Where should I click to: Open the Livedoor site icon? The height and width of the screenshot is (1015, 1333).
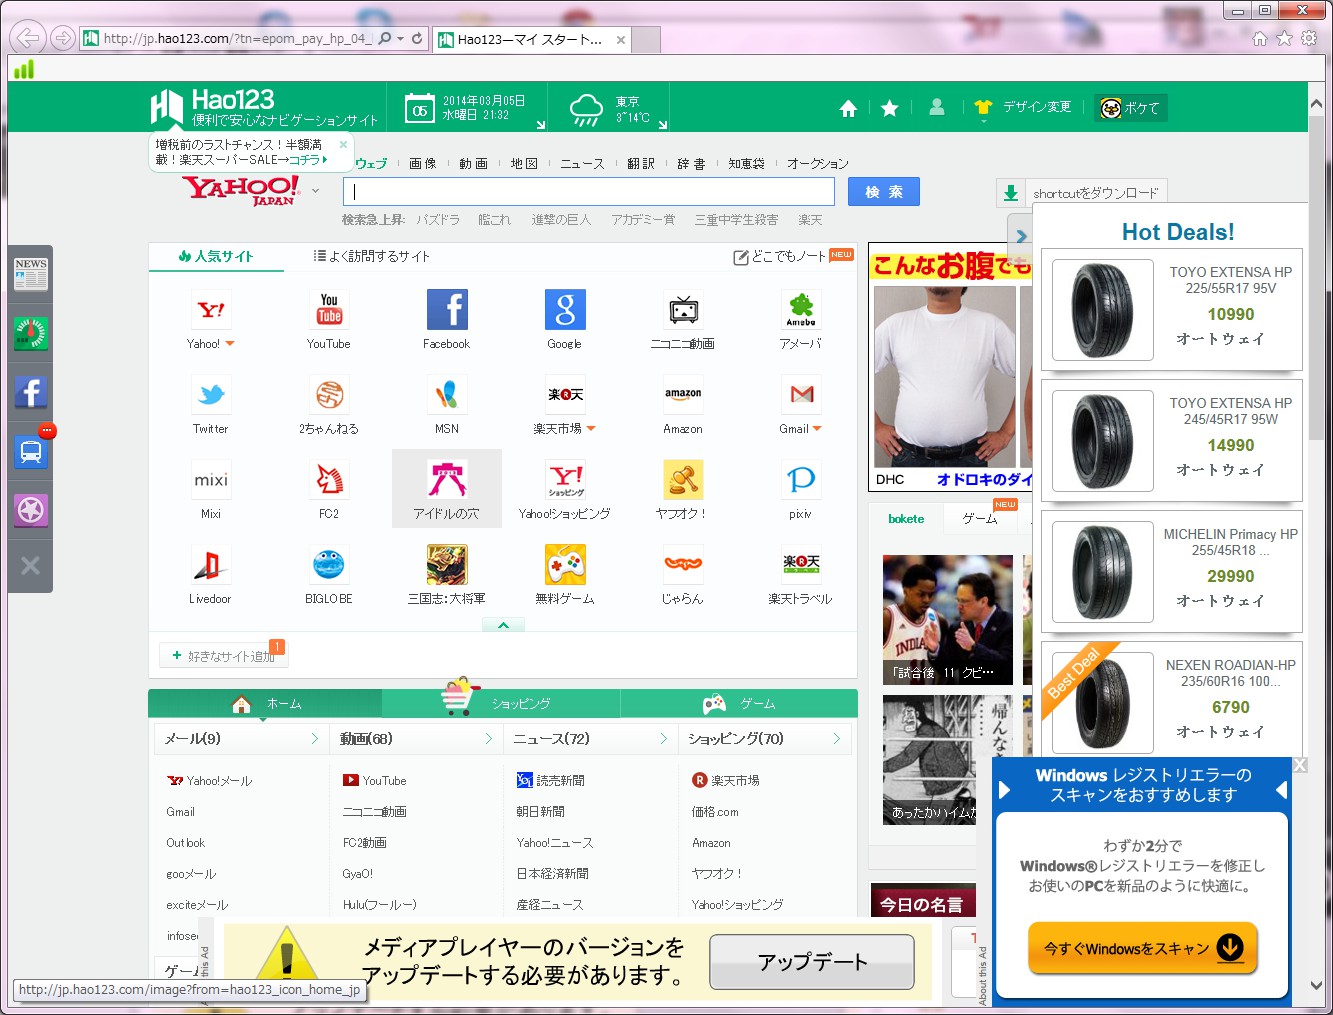click(211, 565)
